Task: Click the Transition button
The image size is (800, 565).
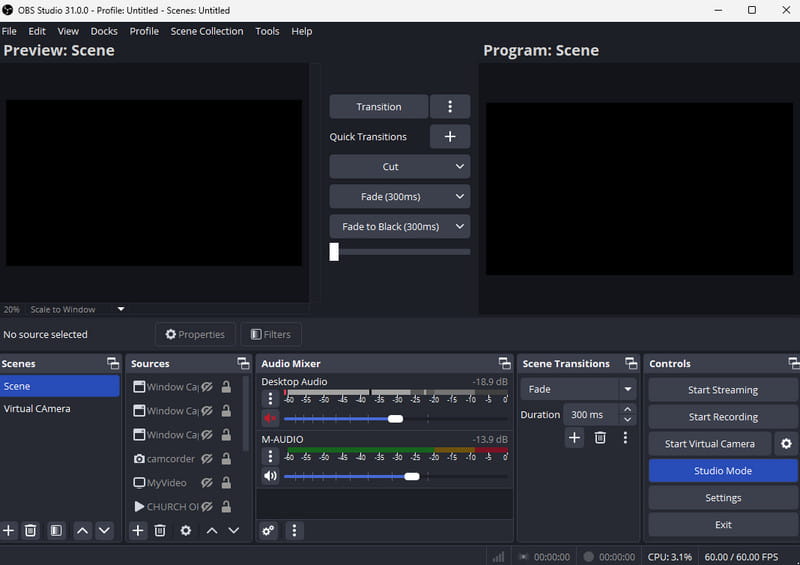Action: tap(379, 106)
